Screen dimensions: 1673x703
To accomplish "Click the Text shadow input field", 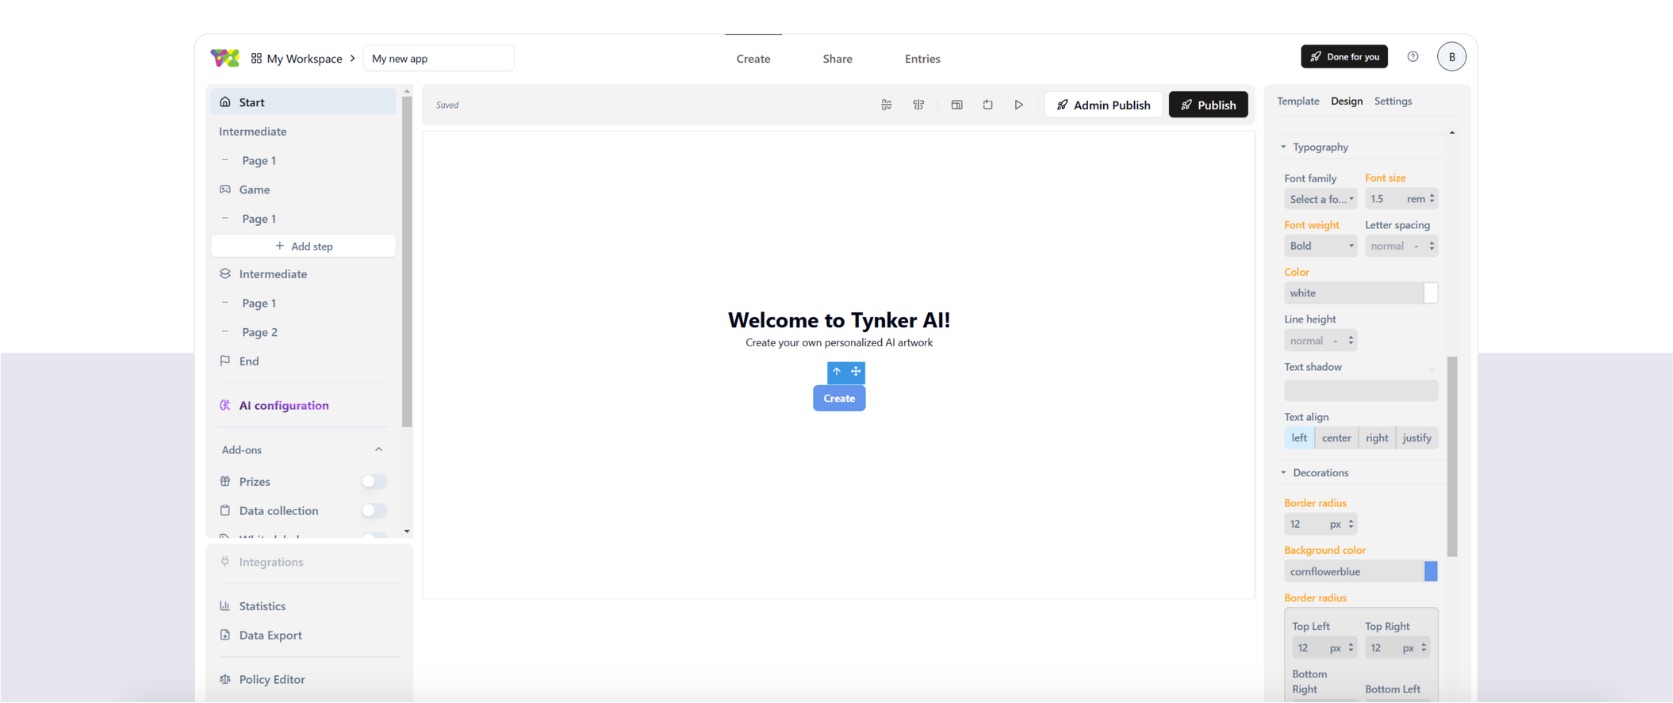I will 1361,391.
